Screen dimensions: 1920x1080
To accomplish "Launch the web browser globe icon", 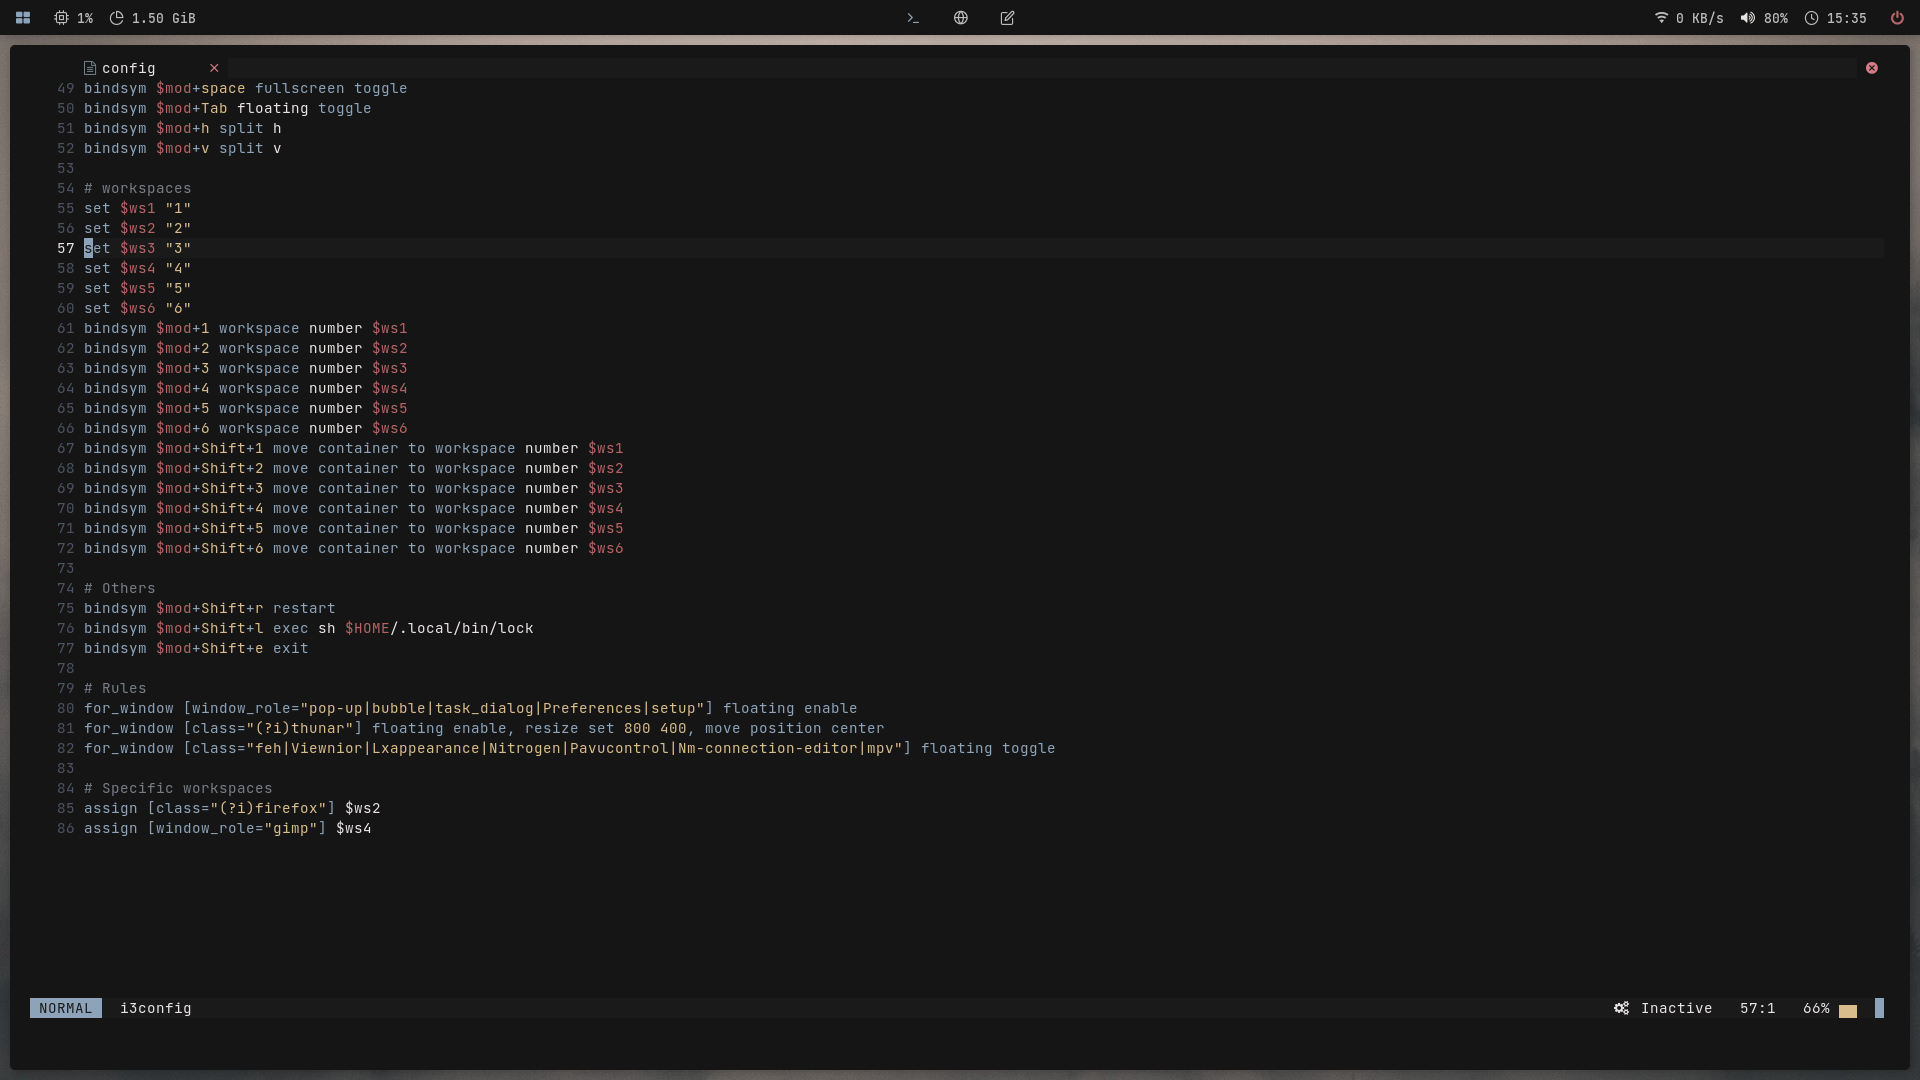I will pyautogui.click(x=960, y=18).
